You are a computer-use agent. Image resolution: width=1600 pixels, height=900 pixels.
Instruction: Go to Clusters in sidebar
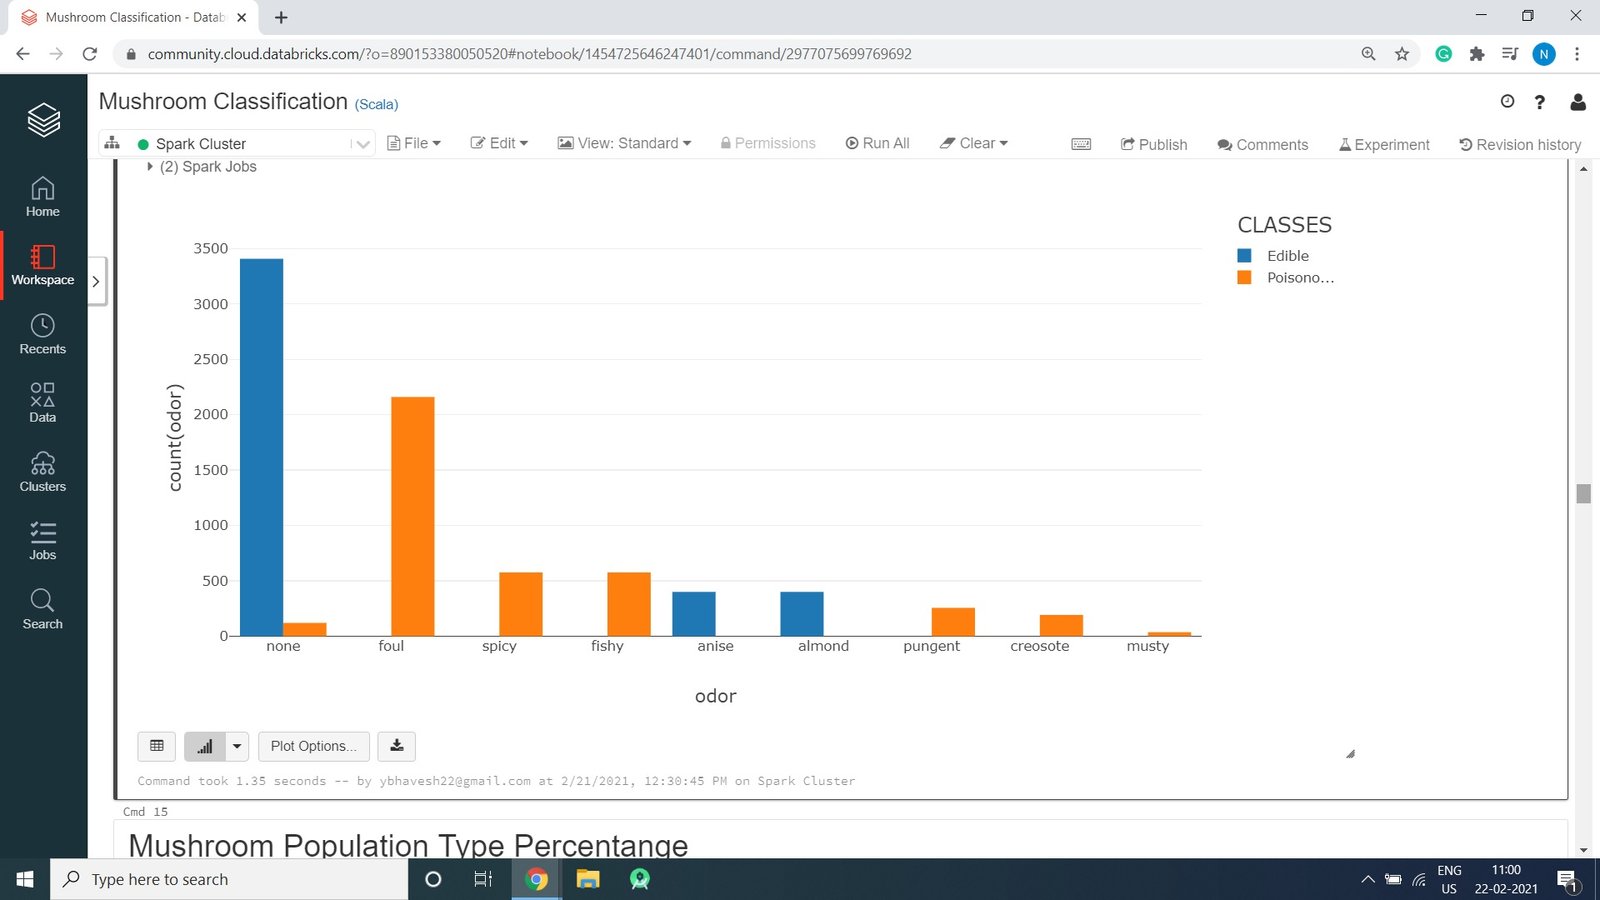pos(42,472)
